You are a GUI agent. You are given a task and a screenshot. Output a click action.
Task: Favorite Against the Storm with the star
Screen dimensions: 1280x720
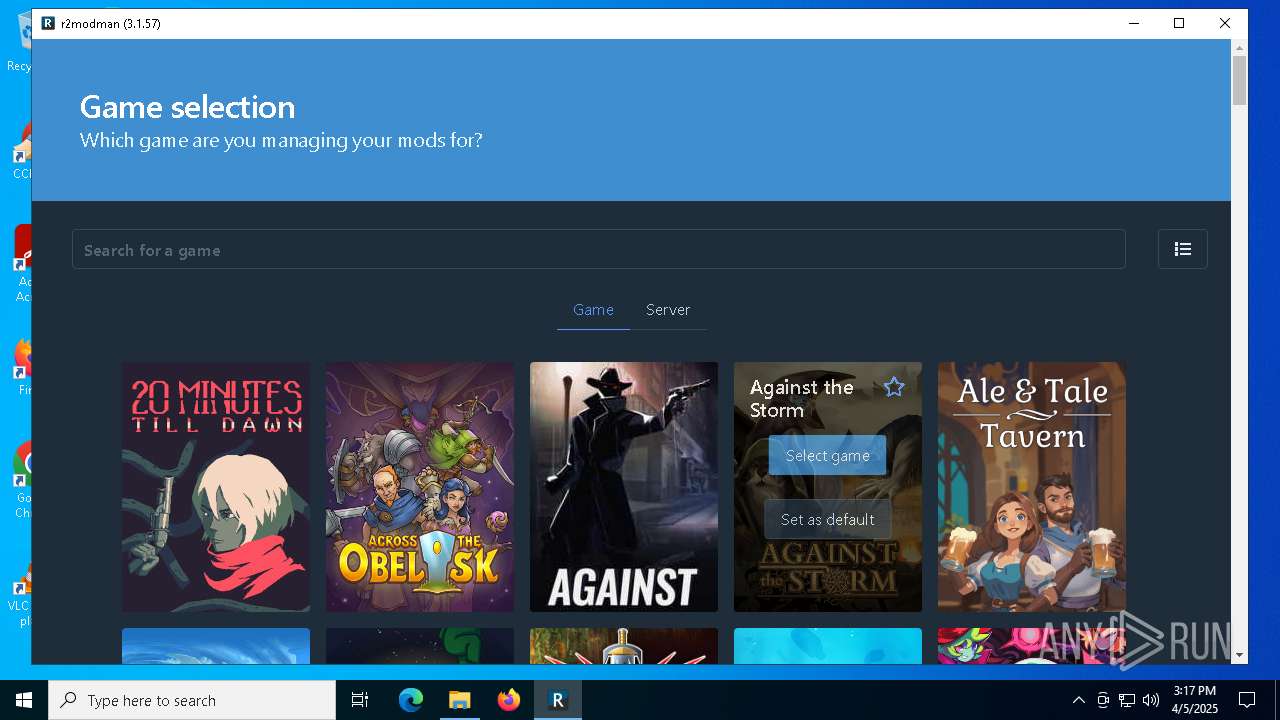click(894, 387)
